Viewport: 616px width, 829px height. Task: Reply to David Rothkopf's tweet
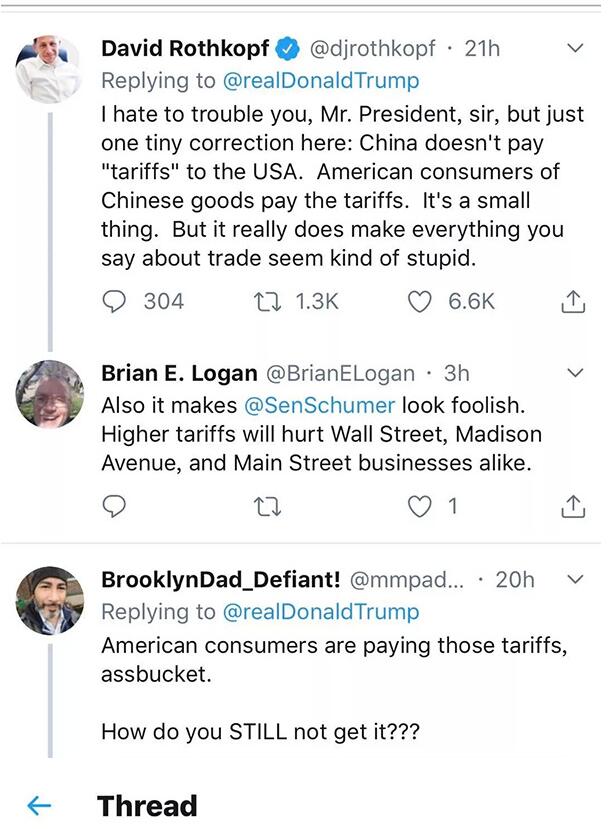[x=115, y=300]
